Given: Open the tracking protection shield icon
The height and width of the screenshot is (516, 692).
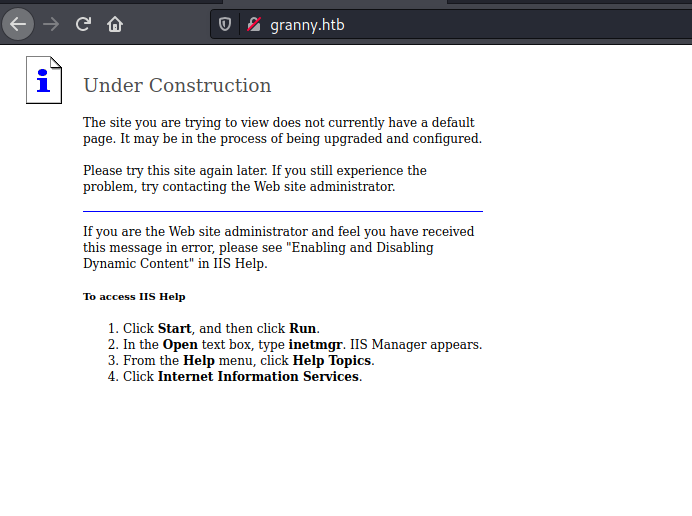Looking at the screenshot, I should 225,24.
